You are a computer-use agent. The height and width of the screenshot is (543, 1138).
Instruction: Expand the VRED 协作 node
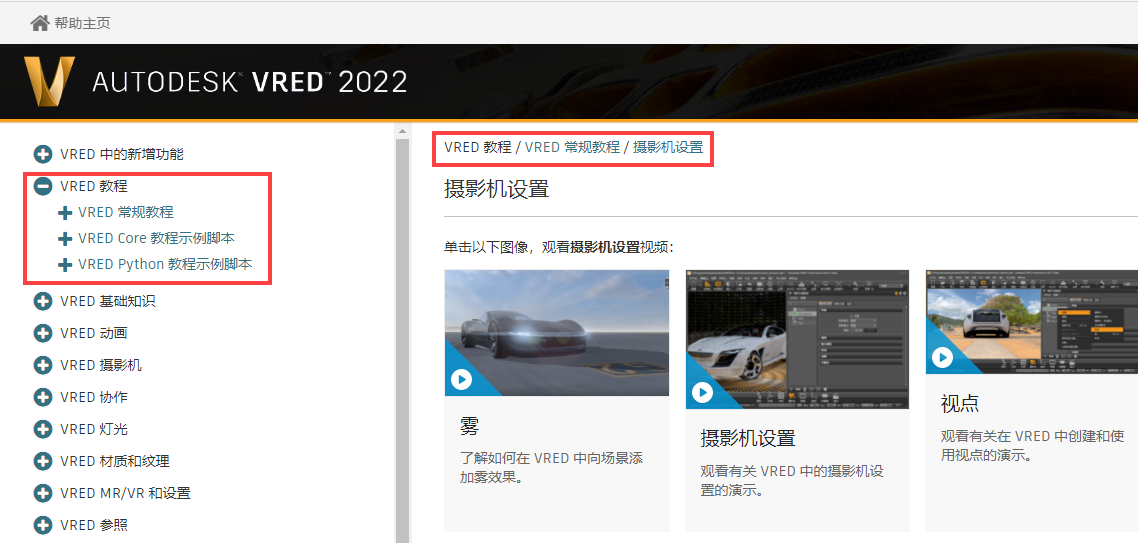43,397
